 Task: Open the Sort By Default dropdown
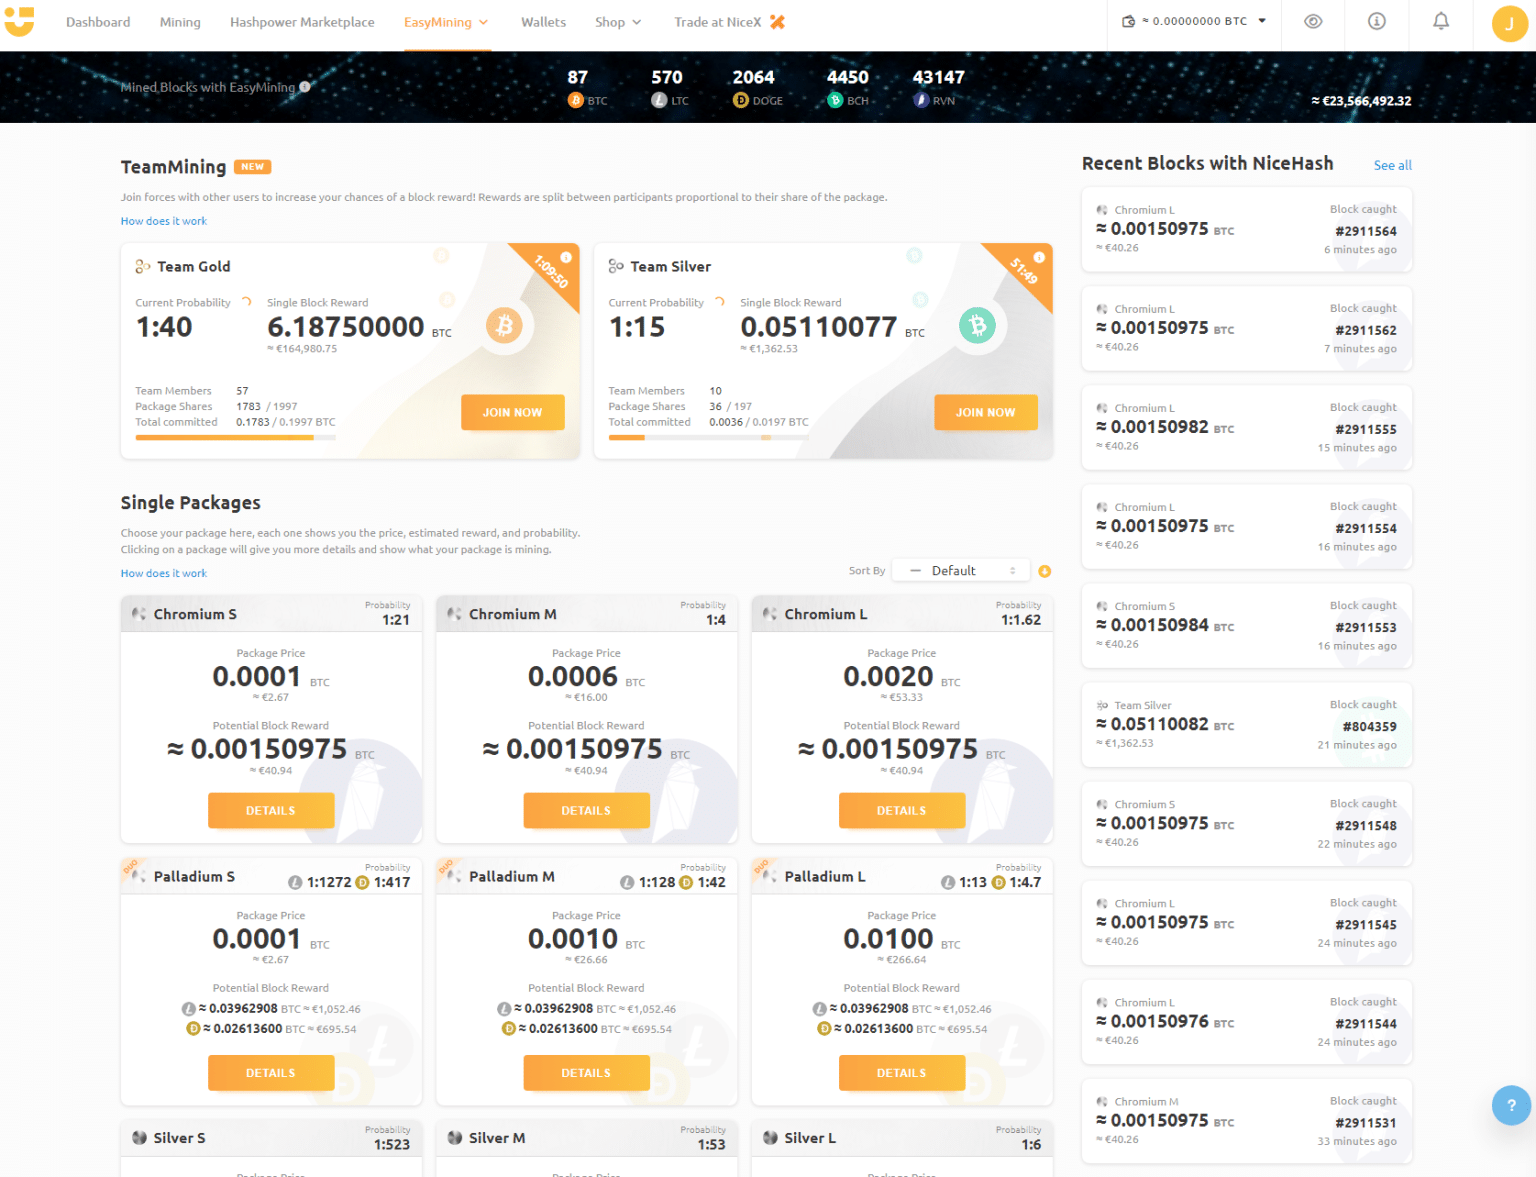960,570
